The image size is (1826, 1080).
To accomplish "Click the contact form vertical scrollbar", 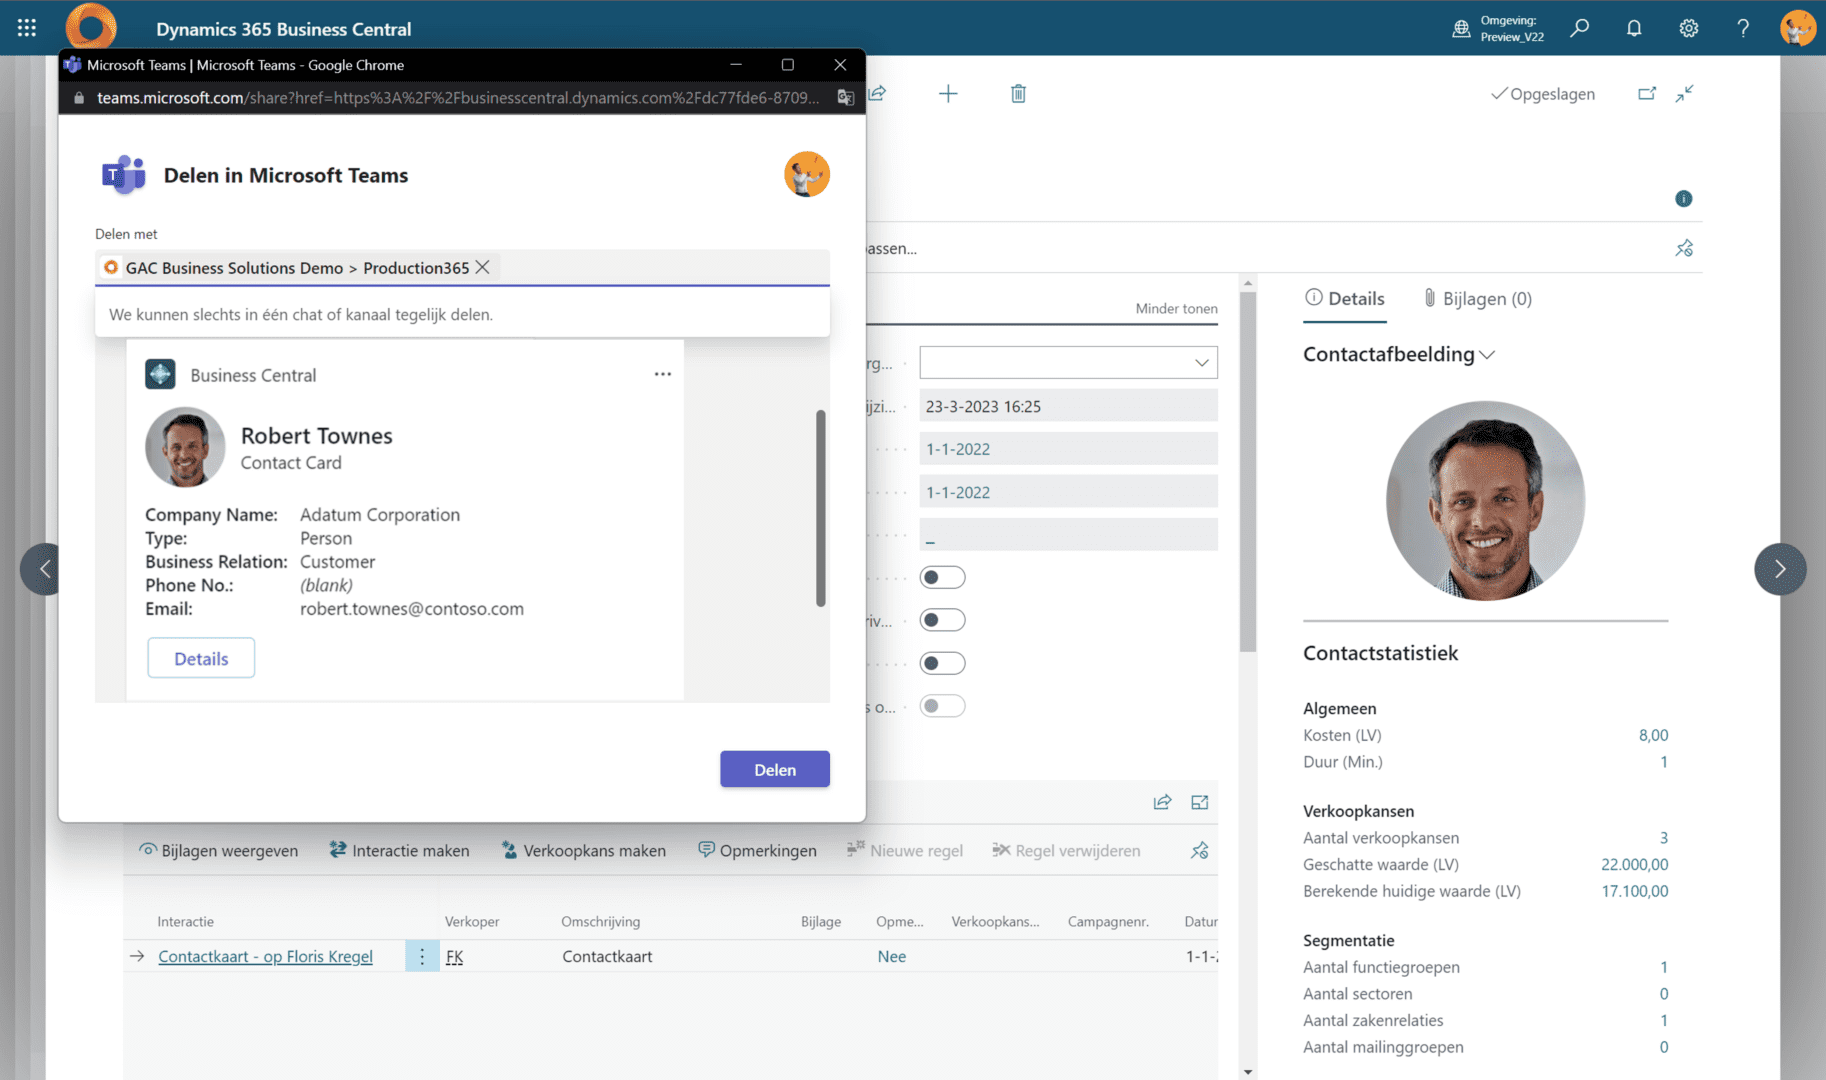I will coord(1247,472).
